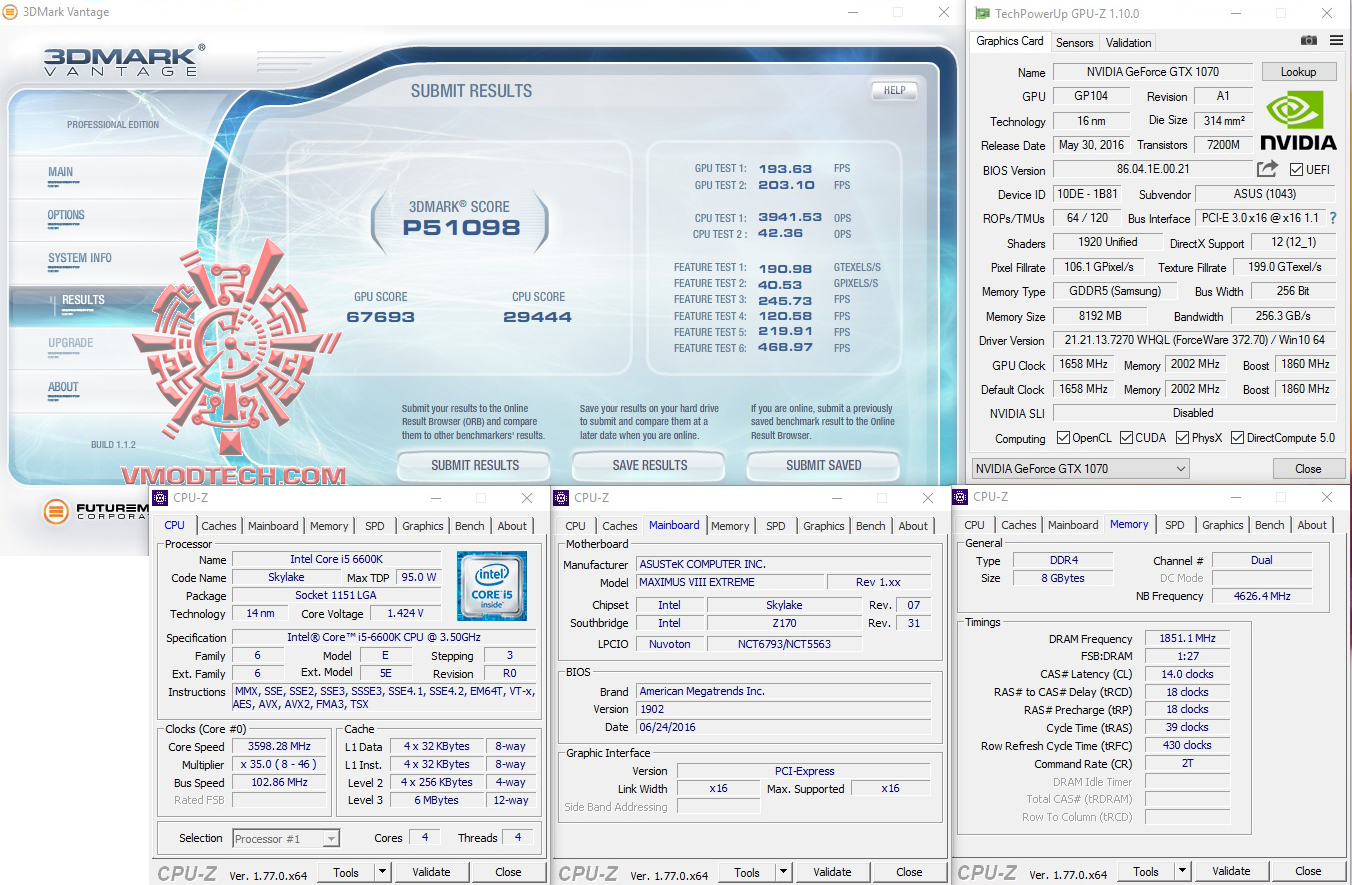This screenshot has width=1352, height=885.
Task: Click title bar icon of CPU-Z CPU window
Action: [x=160, y=498]
